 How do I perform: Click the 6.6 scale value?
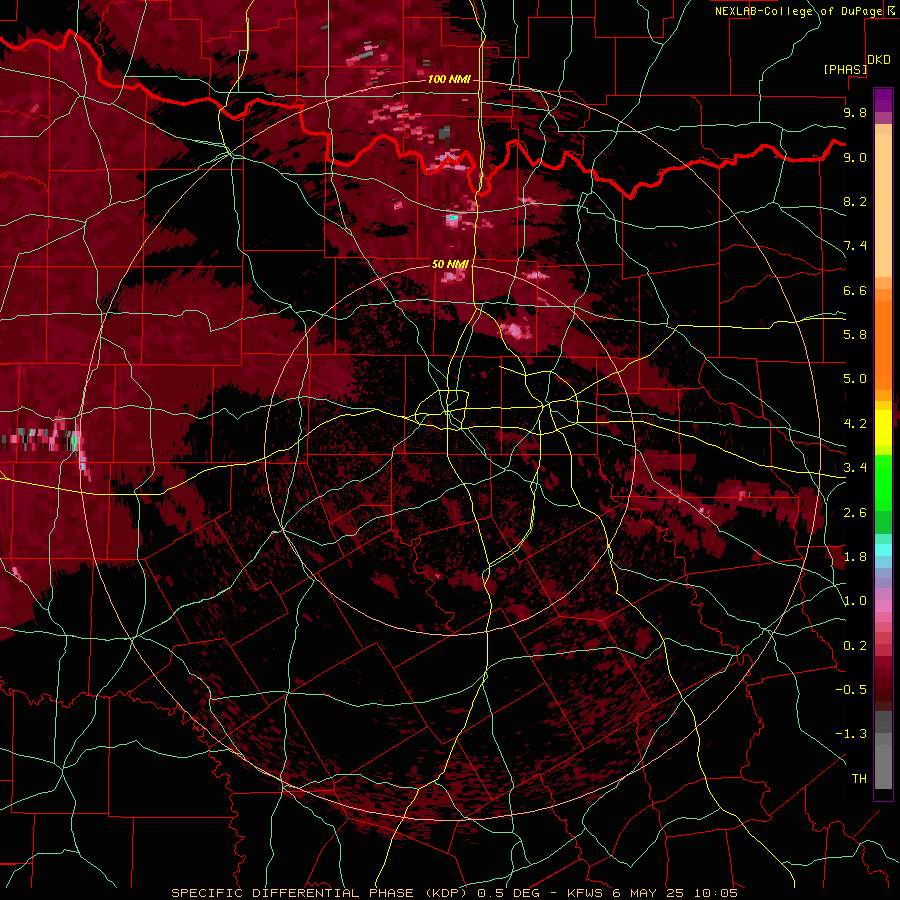pyautogui.click(x=855, y=290)
